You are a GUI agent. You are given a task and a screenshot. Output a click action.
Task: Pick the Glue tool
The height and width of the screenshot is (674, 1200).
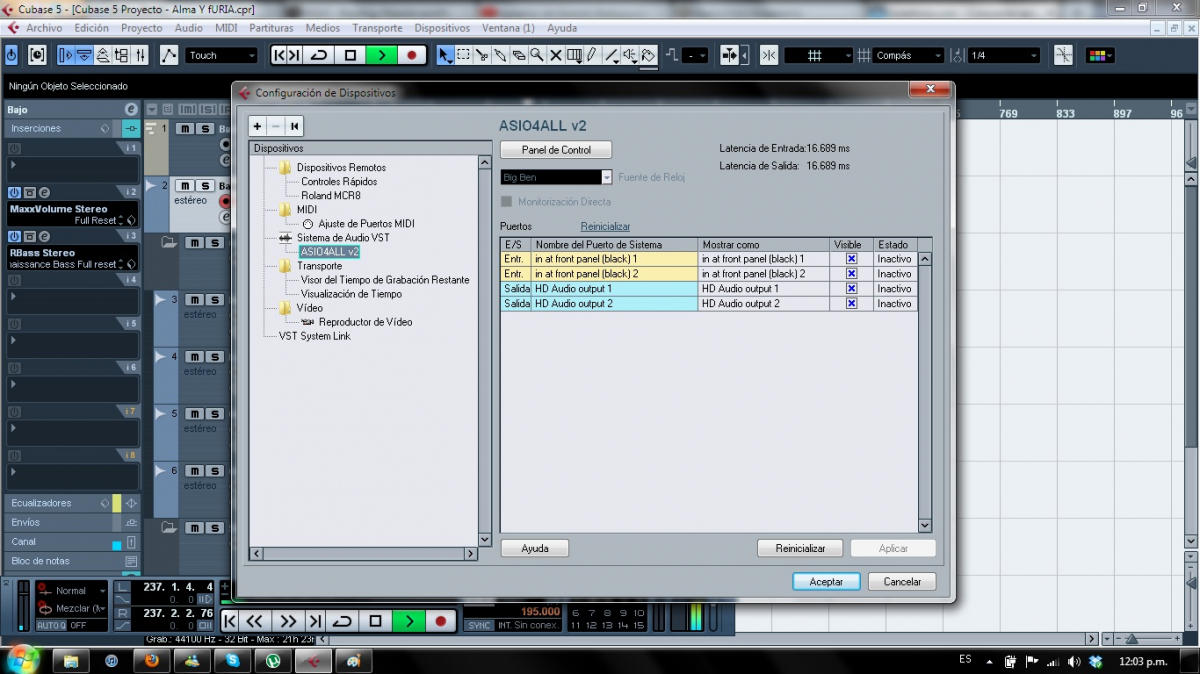point(500,55)
